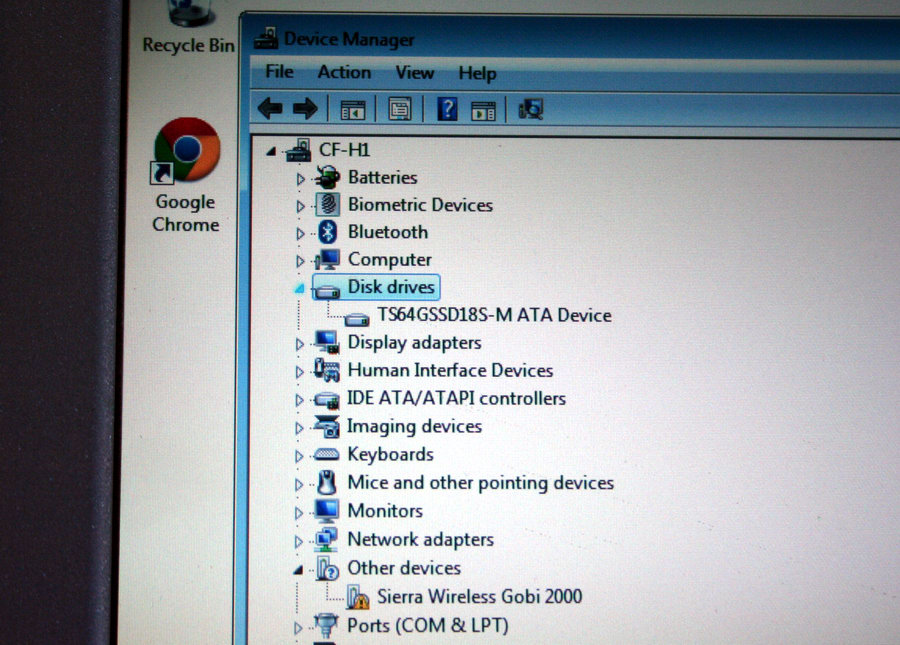
Task: Open Properties from the toolbar icon
Action: pyautogui.click(x=400, y=109)
